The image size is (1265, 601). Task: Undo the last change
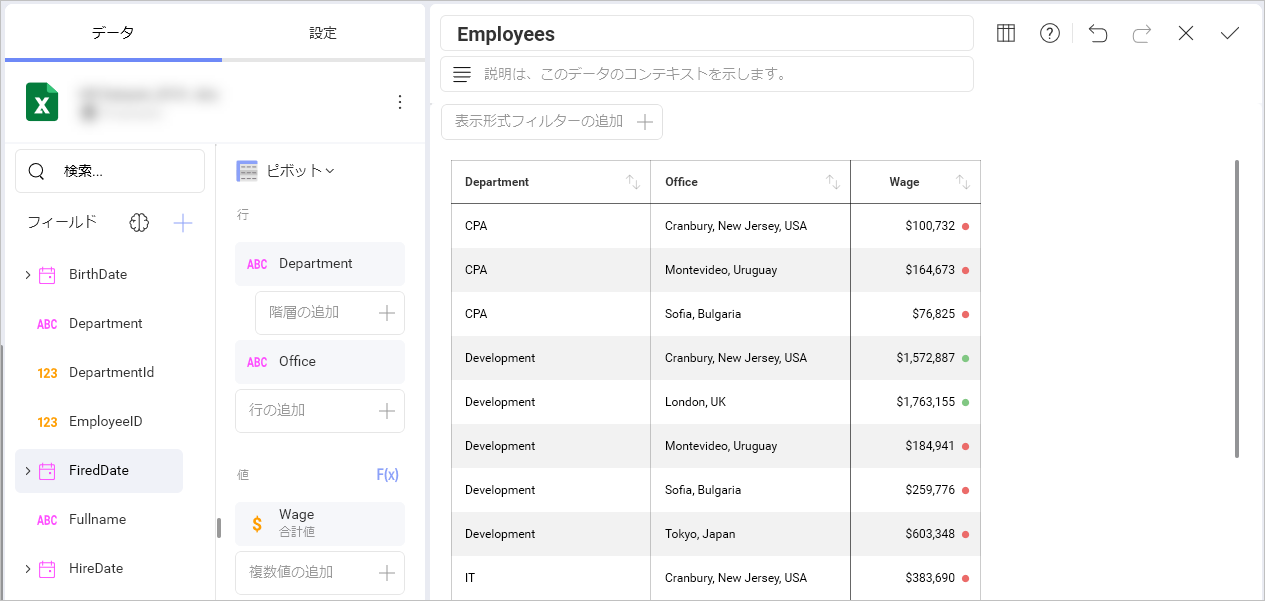click(x=1098, y=33)
